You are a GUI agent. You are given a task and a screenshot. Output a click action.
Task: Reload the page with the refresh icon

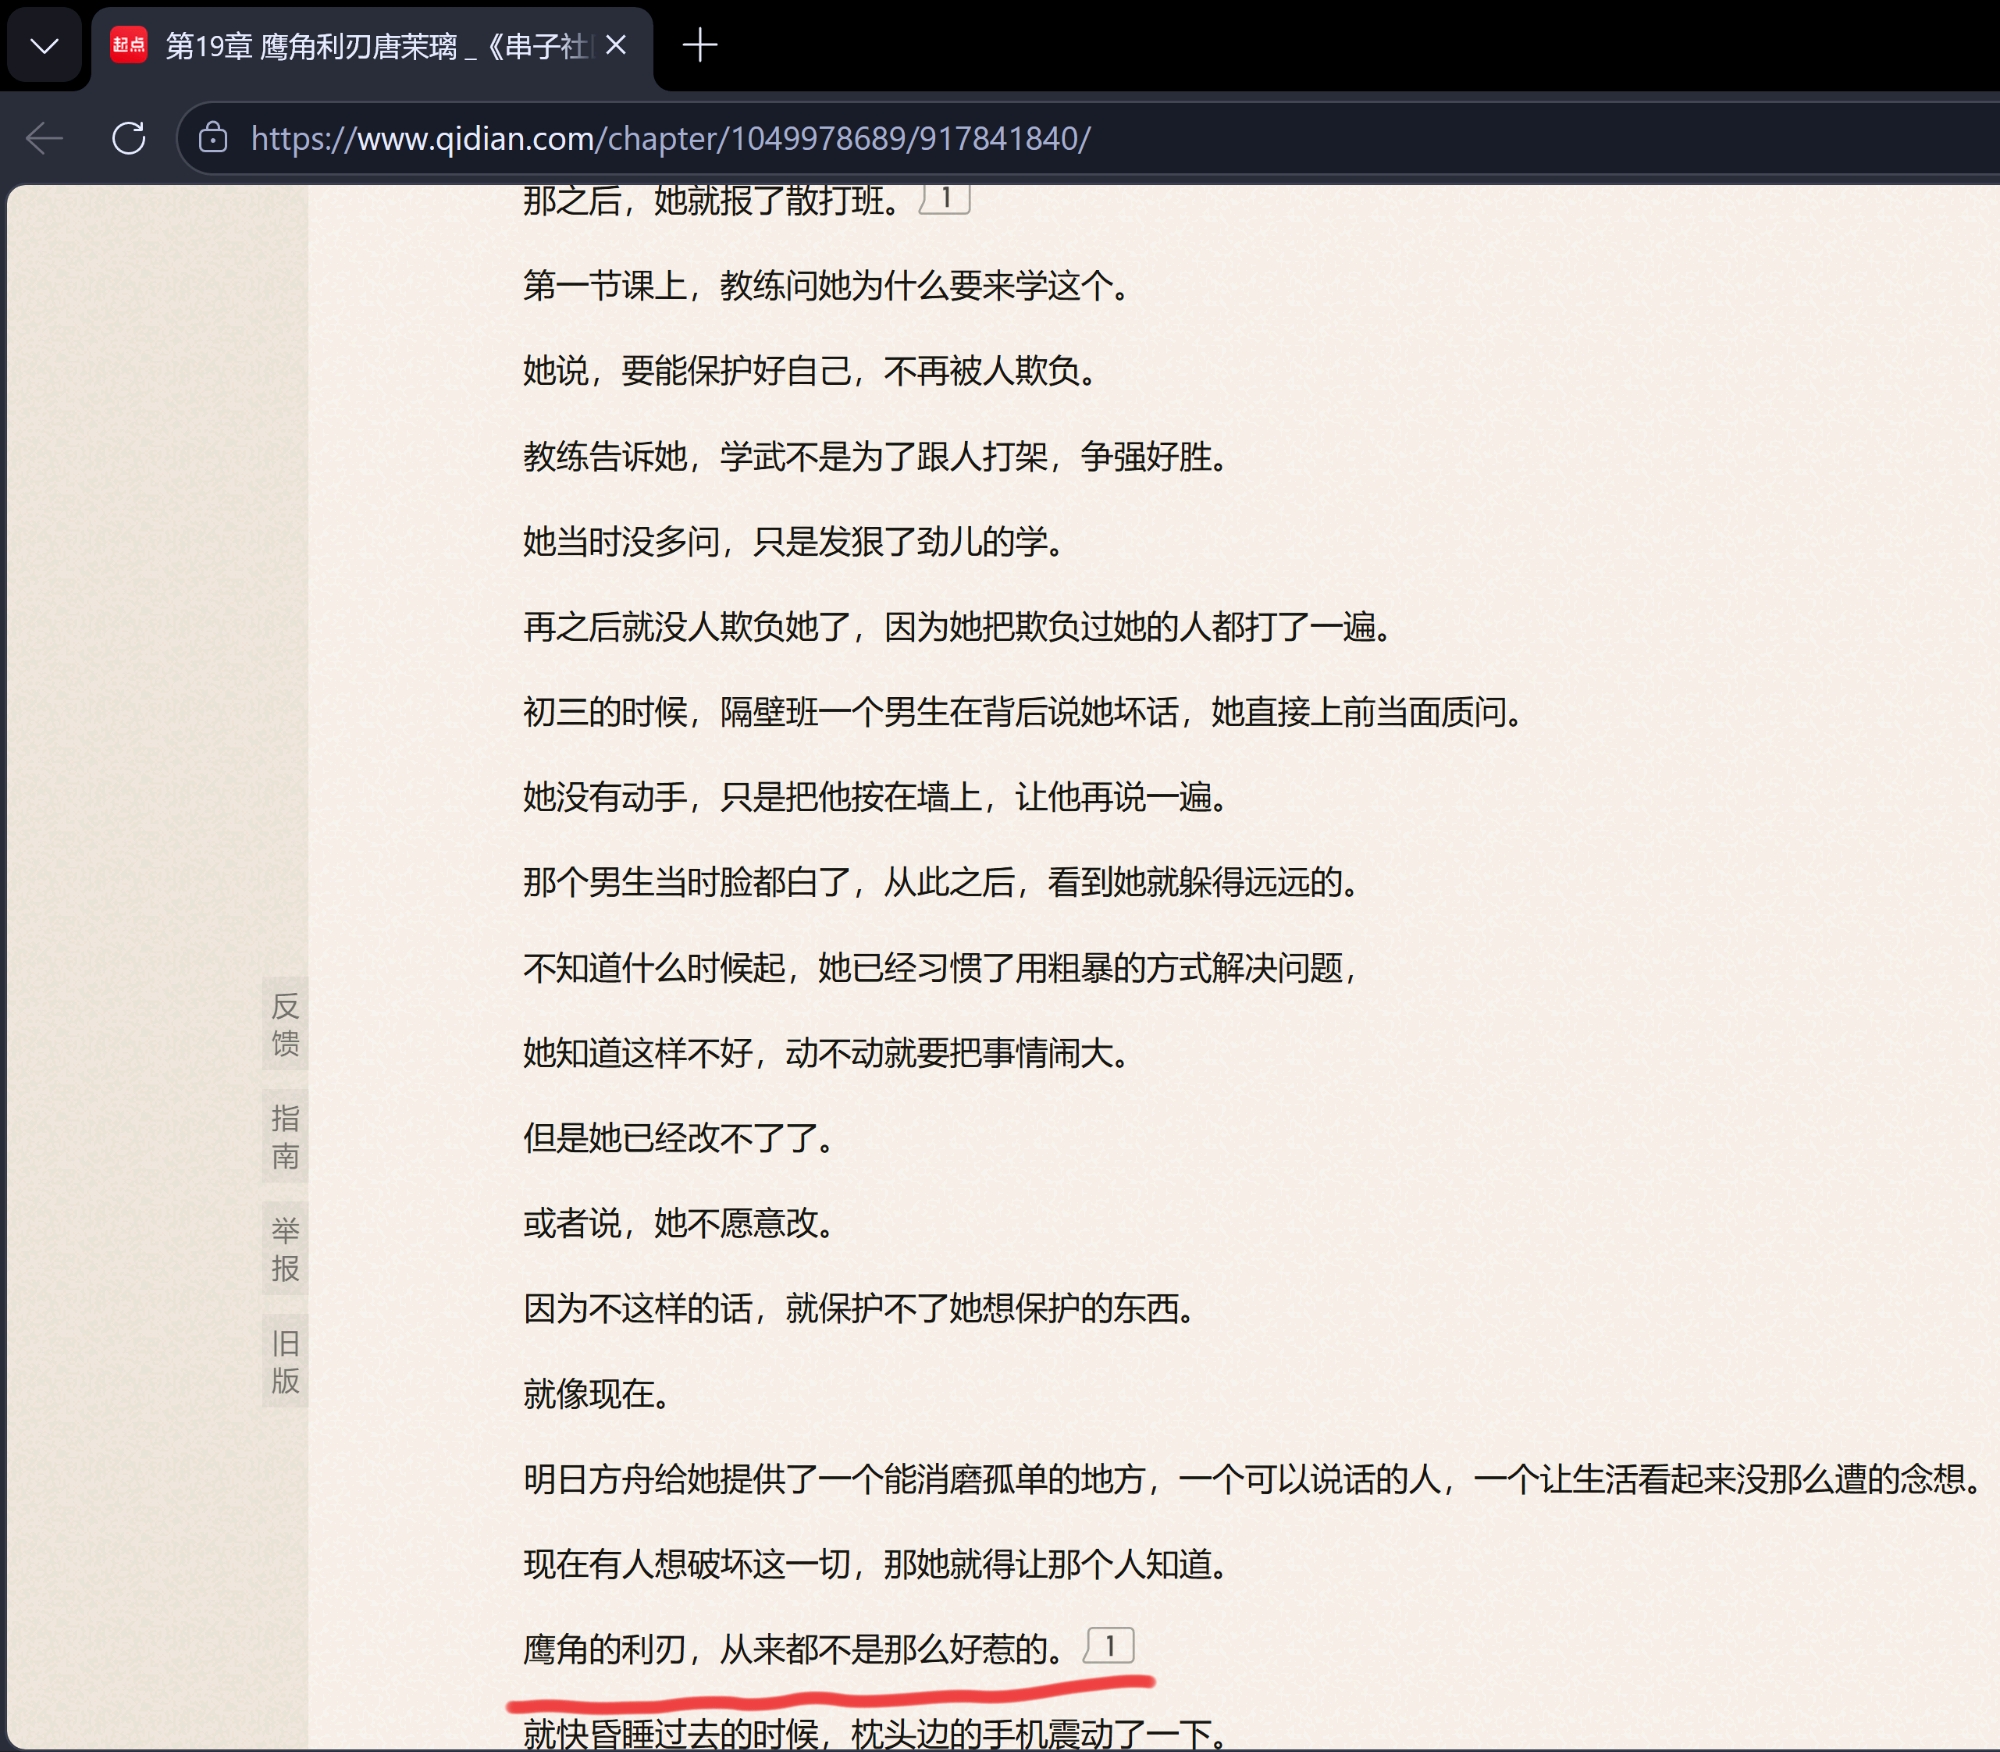coord(129,138)
